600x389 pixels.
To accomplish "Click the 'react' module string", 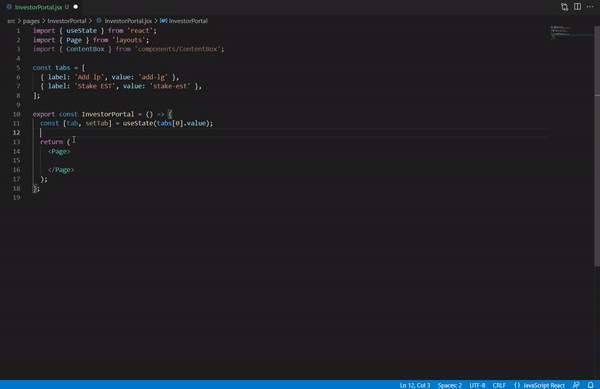I will (140, 31).
